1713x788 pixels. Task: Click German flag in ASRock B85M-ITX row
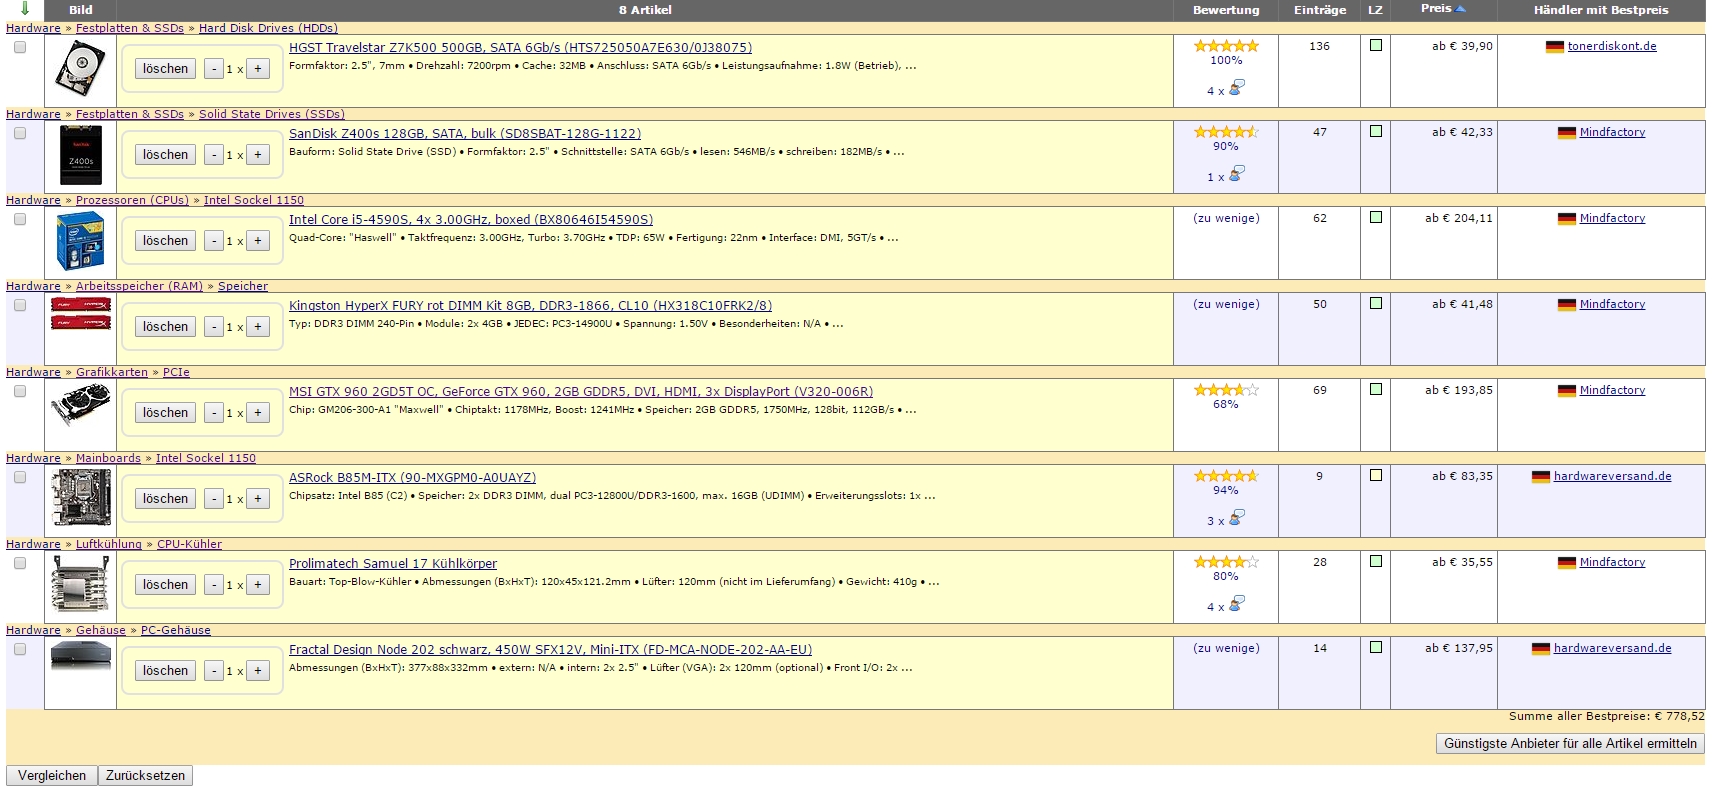click(1540, 477)
